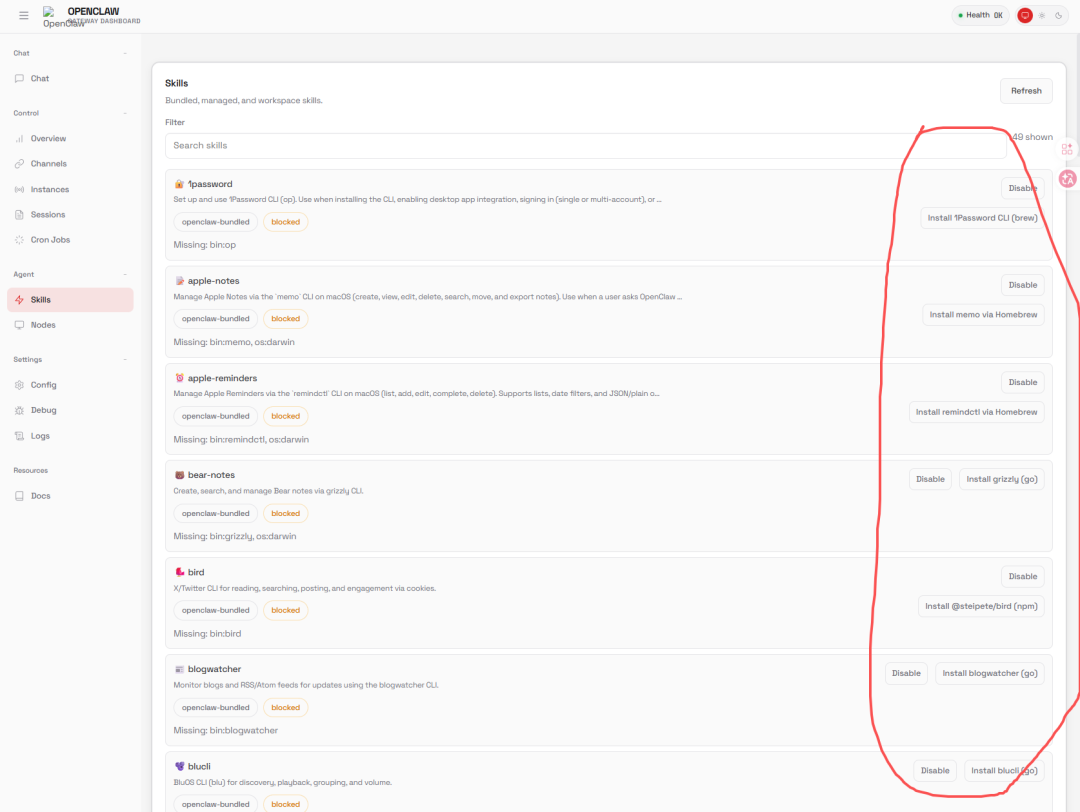Collapse the Agent section in sidebar

point(125,274)
